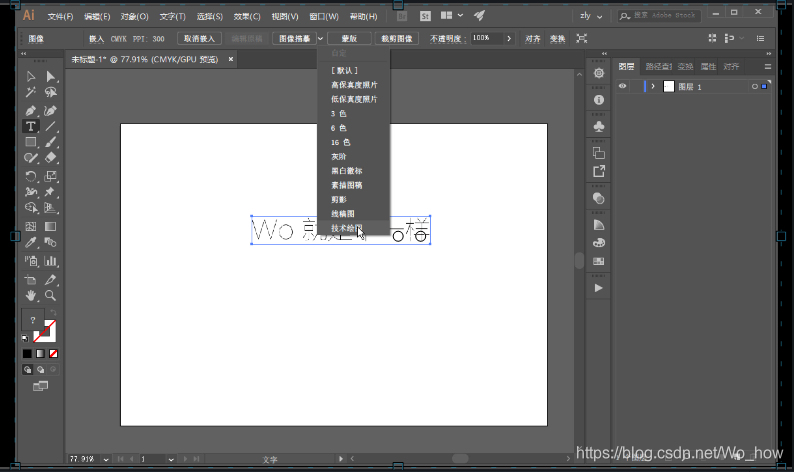The image size is (794, 472).
Task: Switch to 路径查找器 panel tab
Action: pyautogui.click(x=658, y=66)
